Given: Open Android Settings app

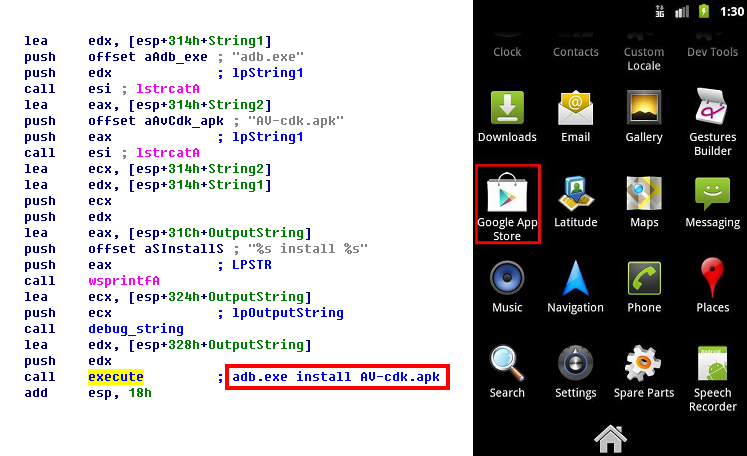Looking at the screenshot, I should [x=575, y=372].
